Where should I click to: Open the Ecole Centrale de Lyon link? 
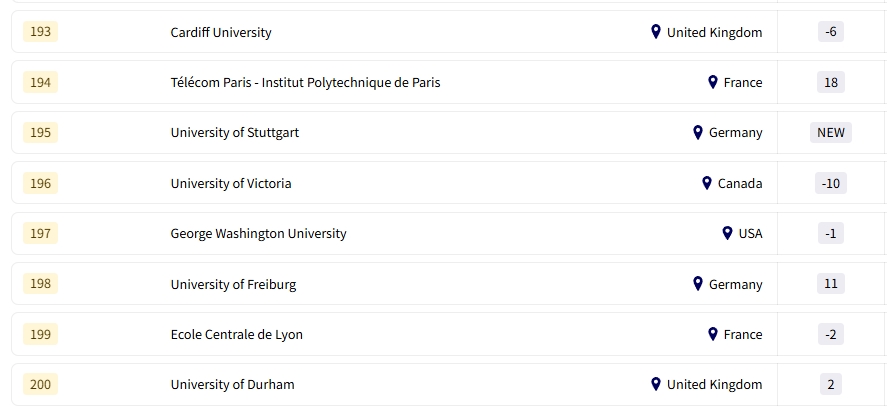237,334
